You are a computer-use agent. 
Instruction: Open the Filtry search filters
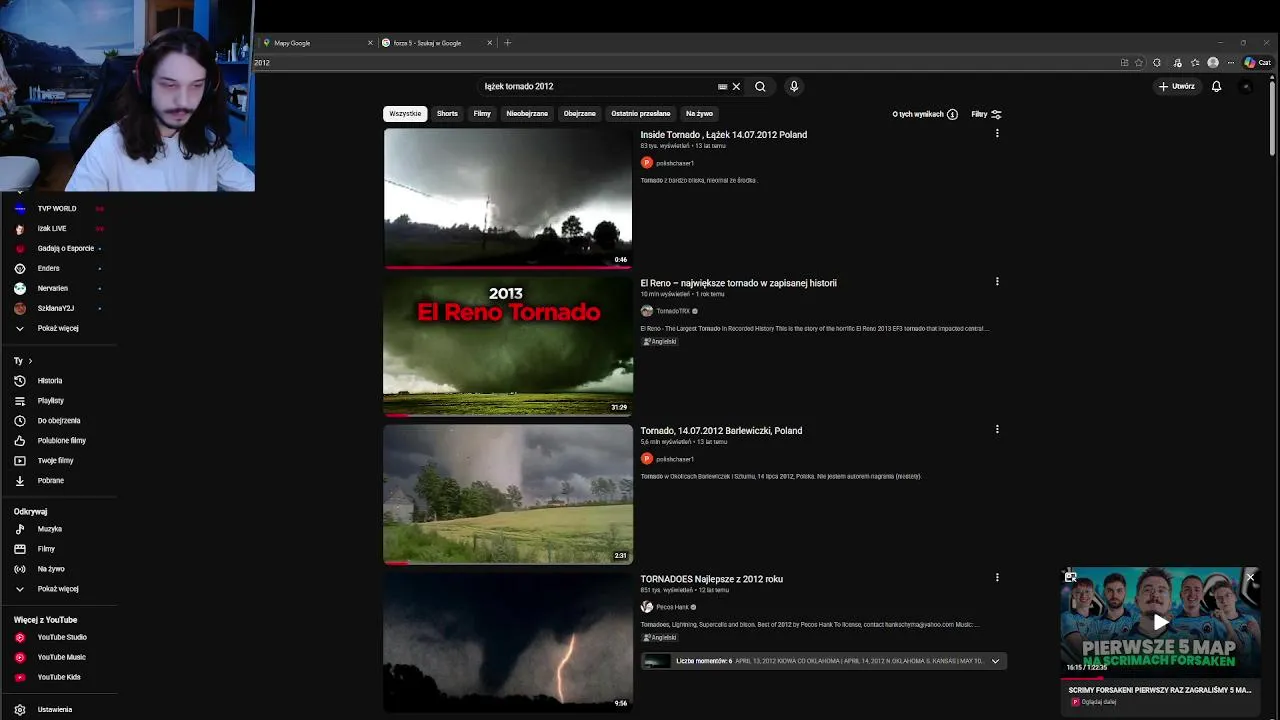click(x=986, y=114)
